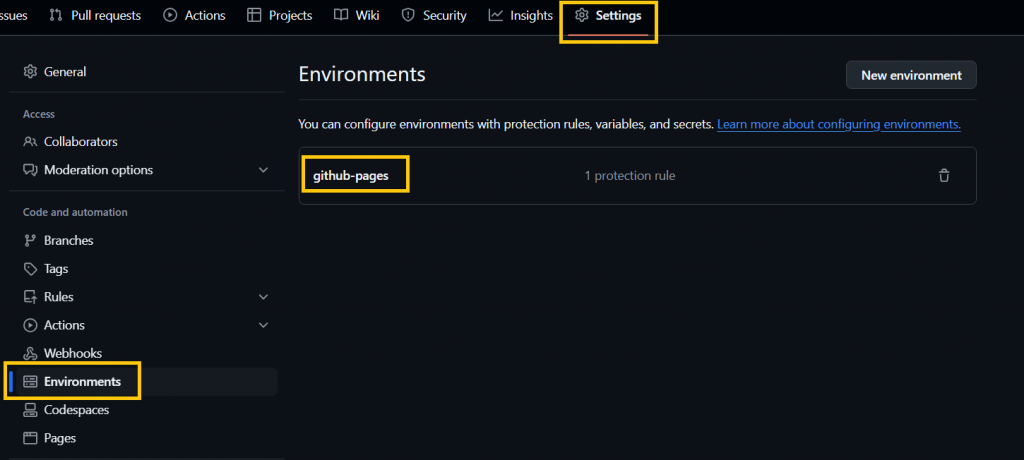
Task: Click the gear icon on Settings tab
Action: coord(581,16)
